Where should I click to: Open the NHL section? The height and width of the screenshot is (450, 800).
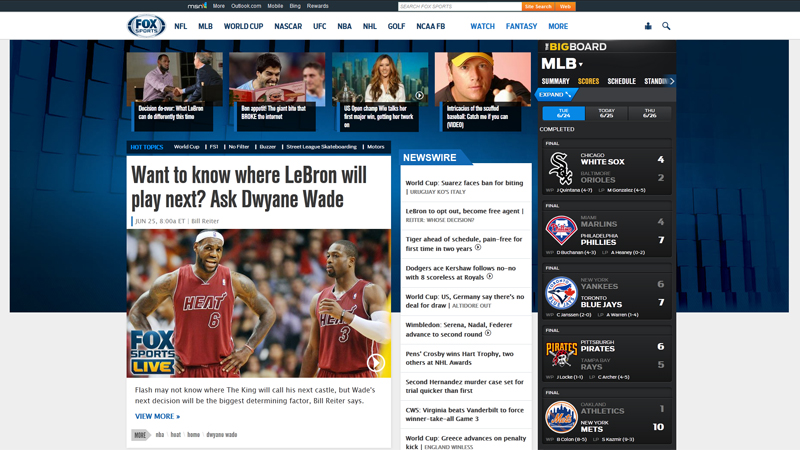coord(369,26)
